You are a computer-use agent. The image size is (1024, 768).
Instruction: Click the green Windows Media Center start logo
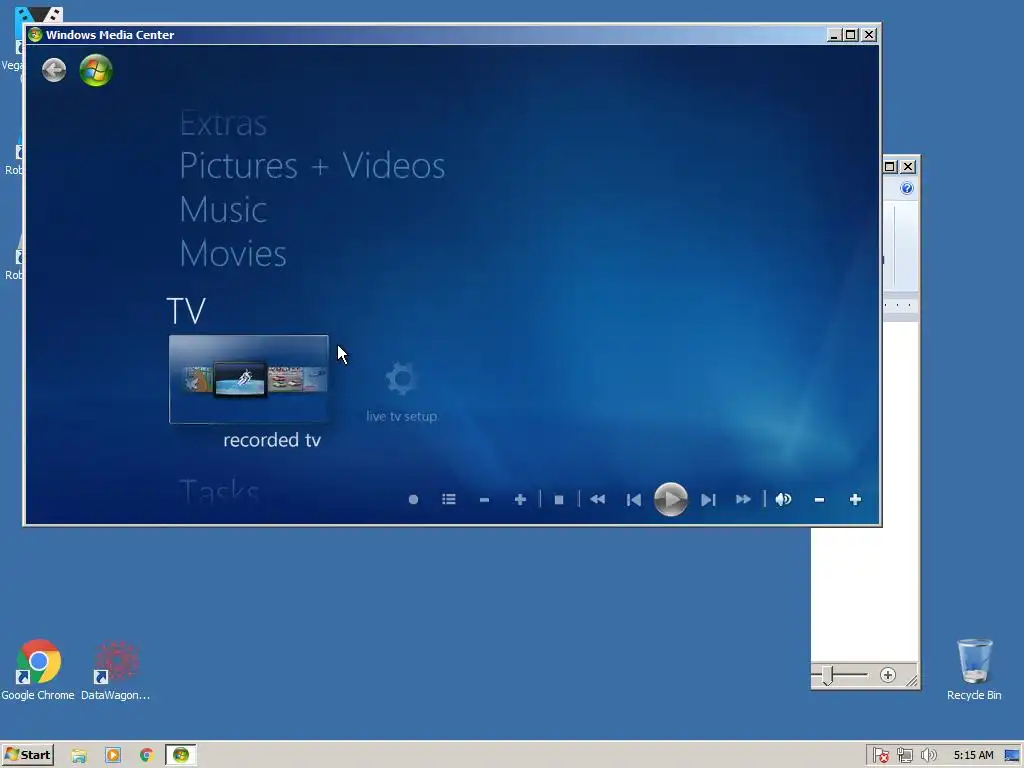[x=96, y=70]
